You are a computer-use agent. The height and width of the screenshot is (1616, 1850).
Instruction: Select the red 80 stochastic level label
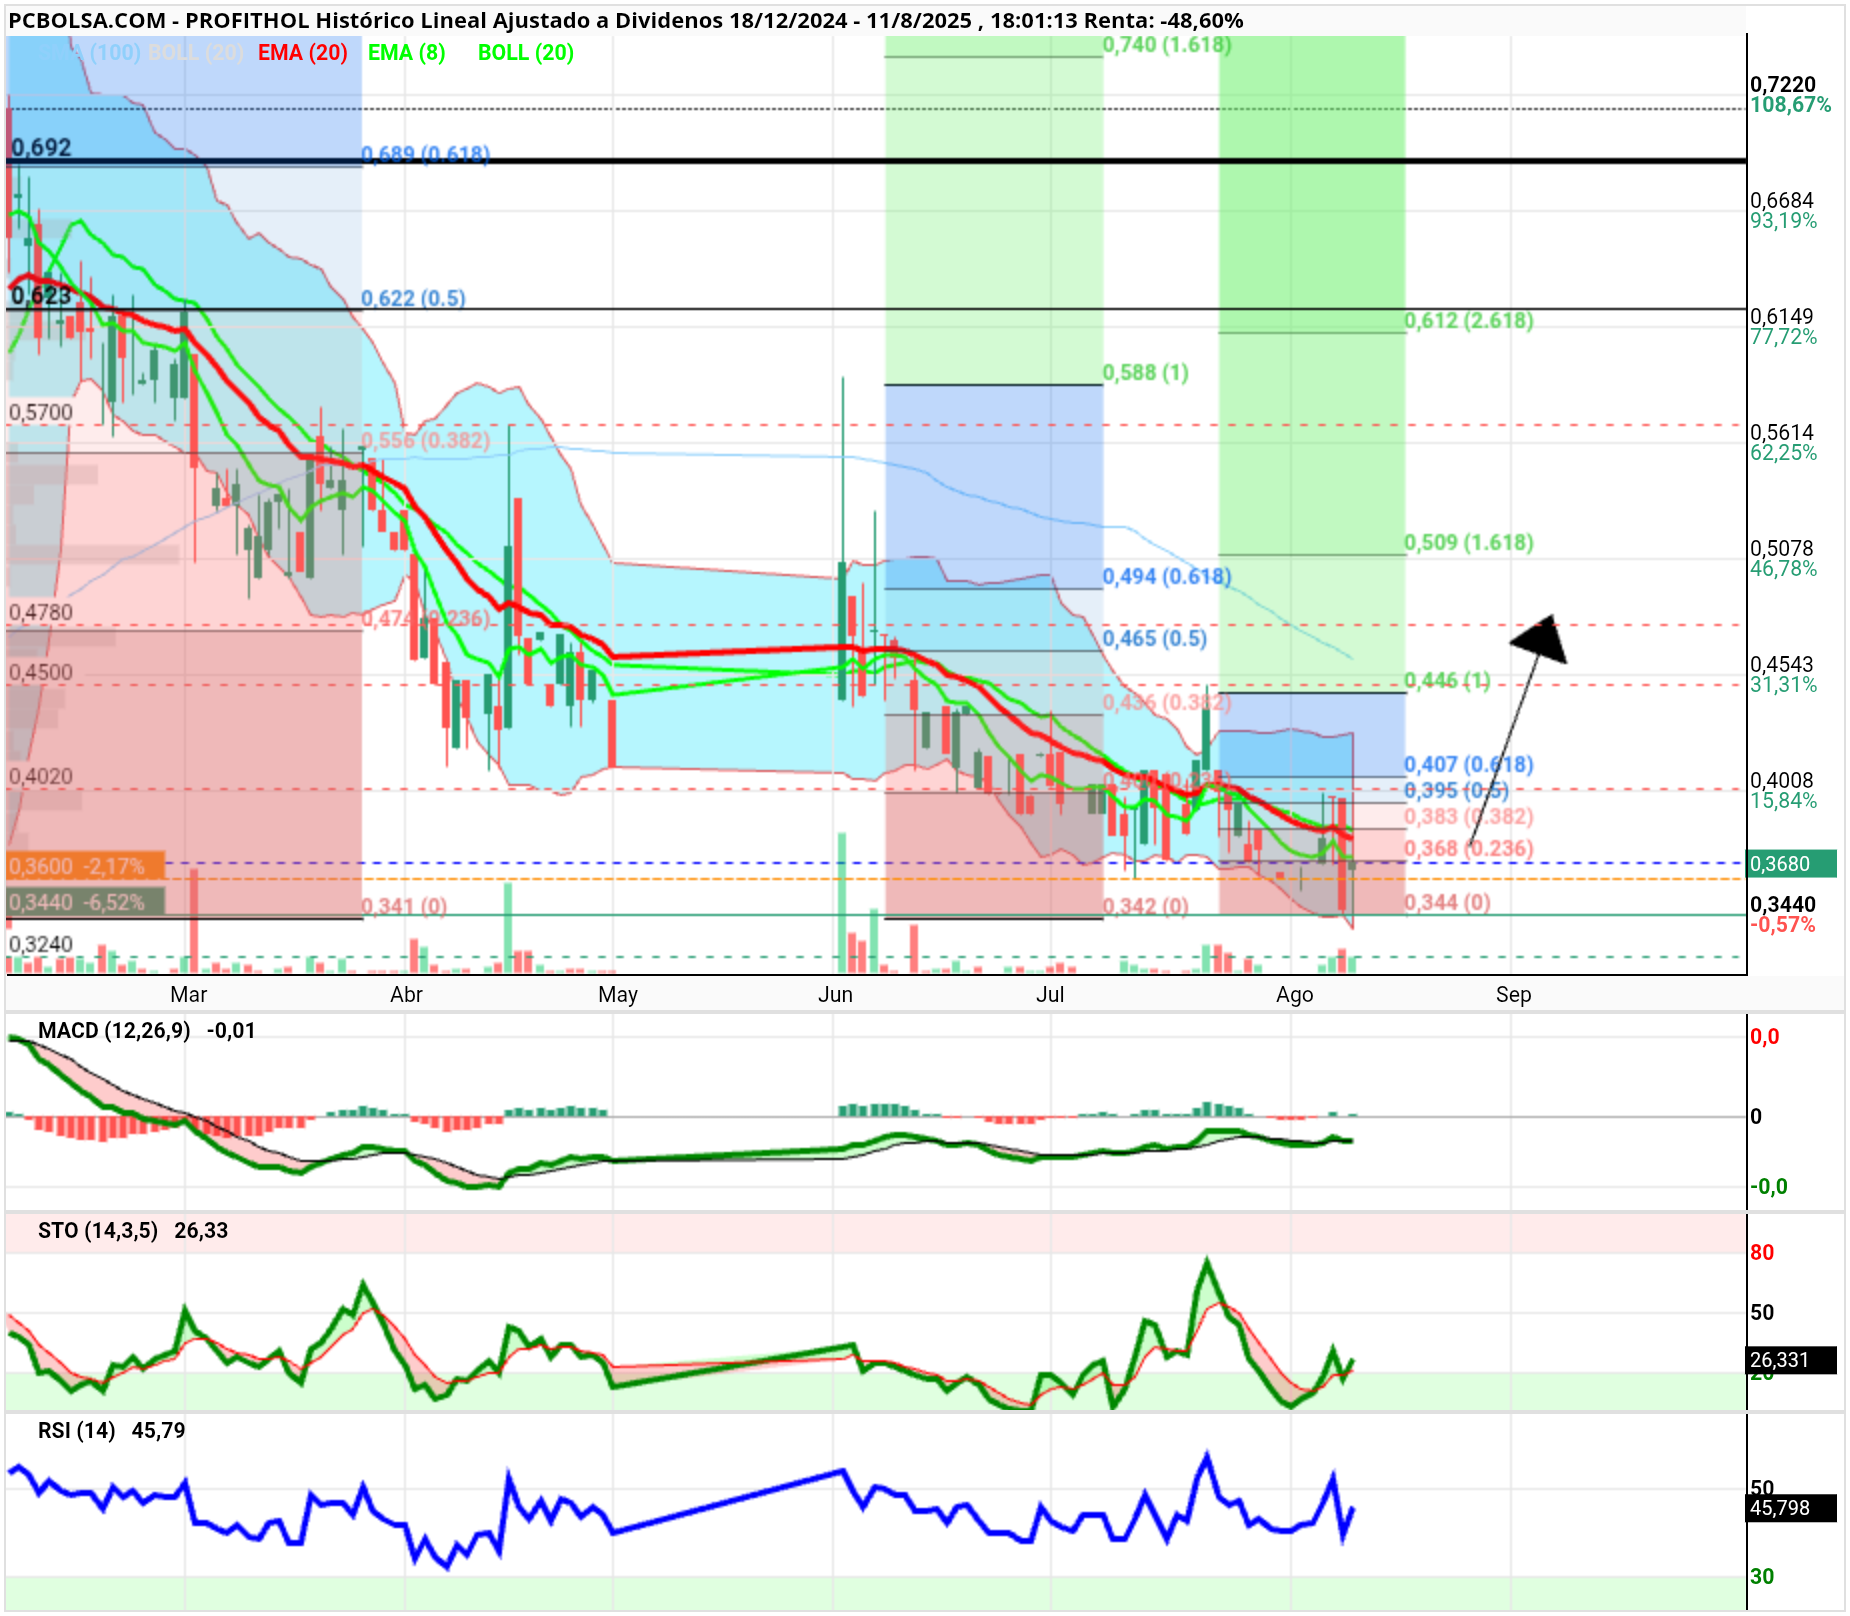1762,1252
